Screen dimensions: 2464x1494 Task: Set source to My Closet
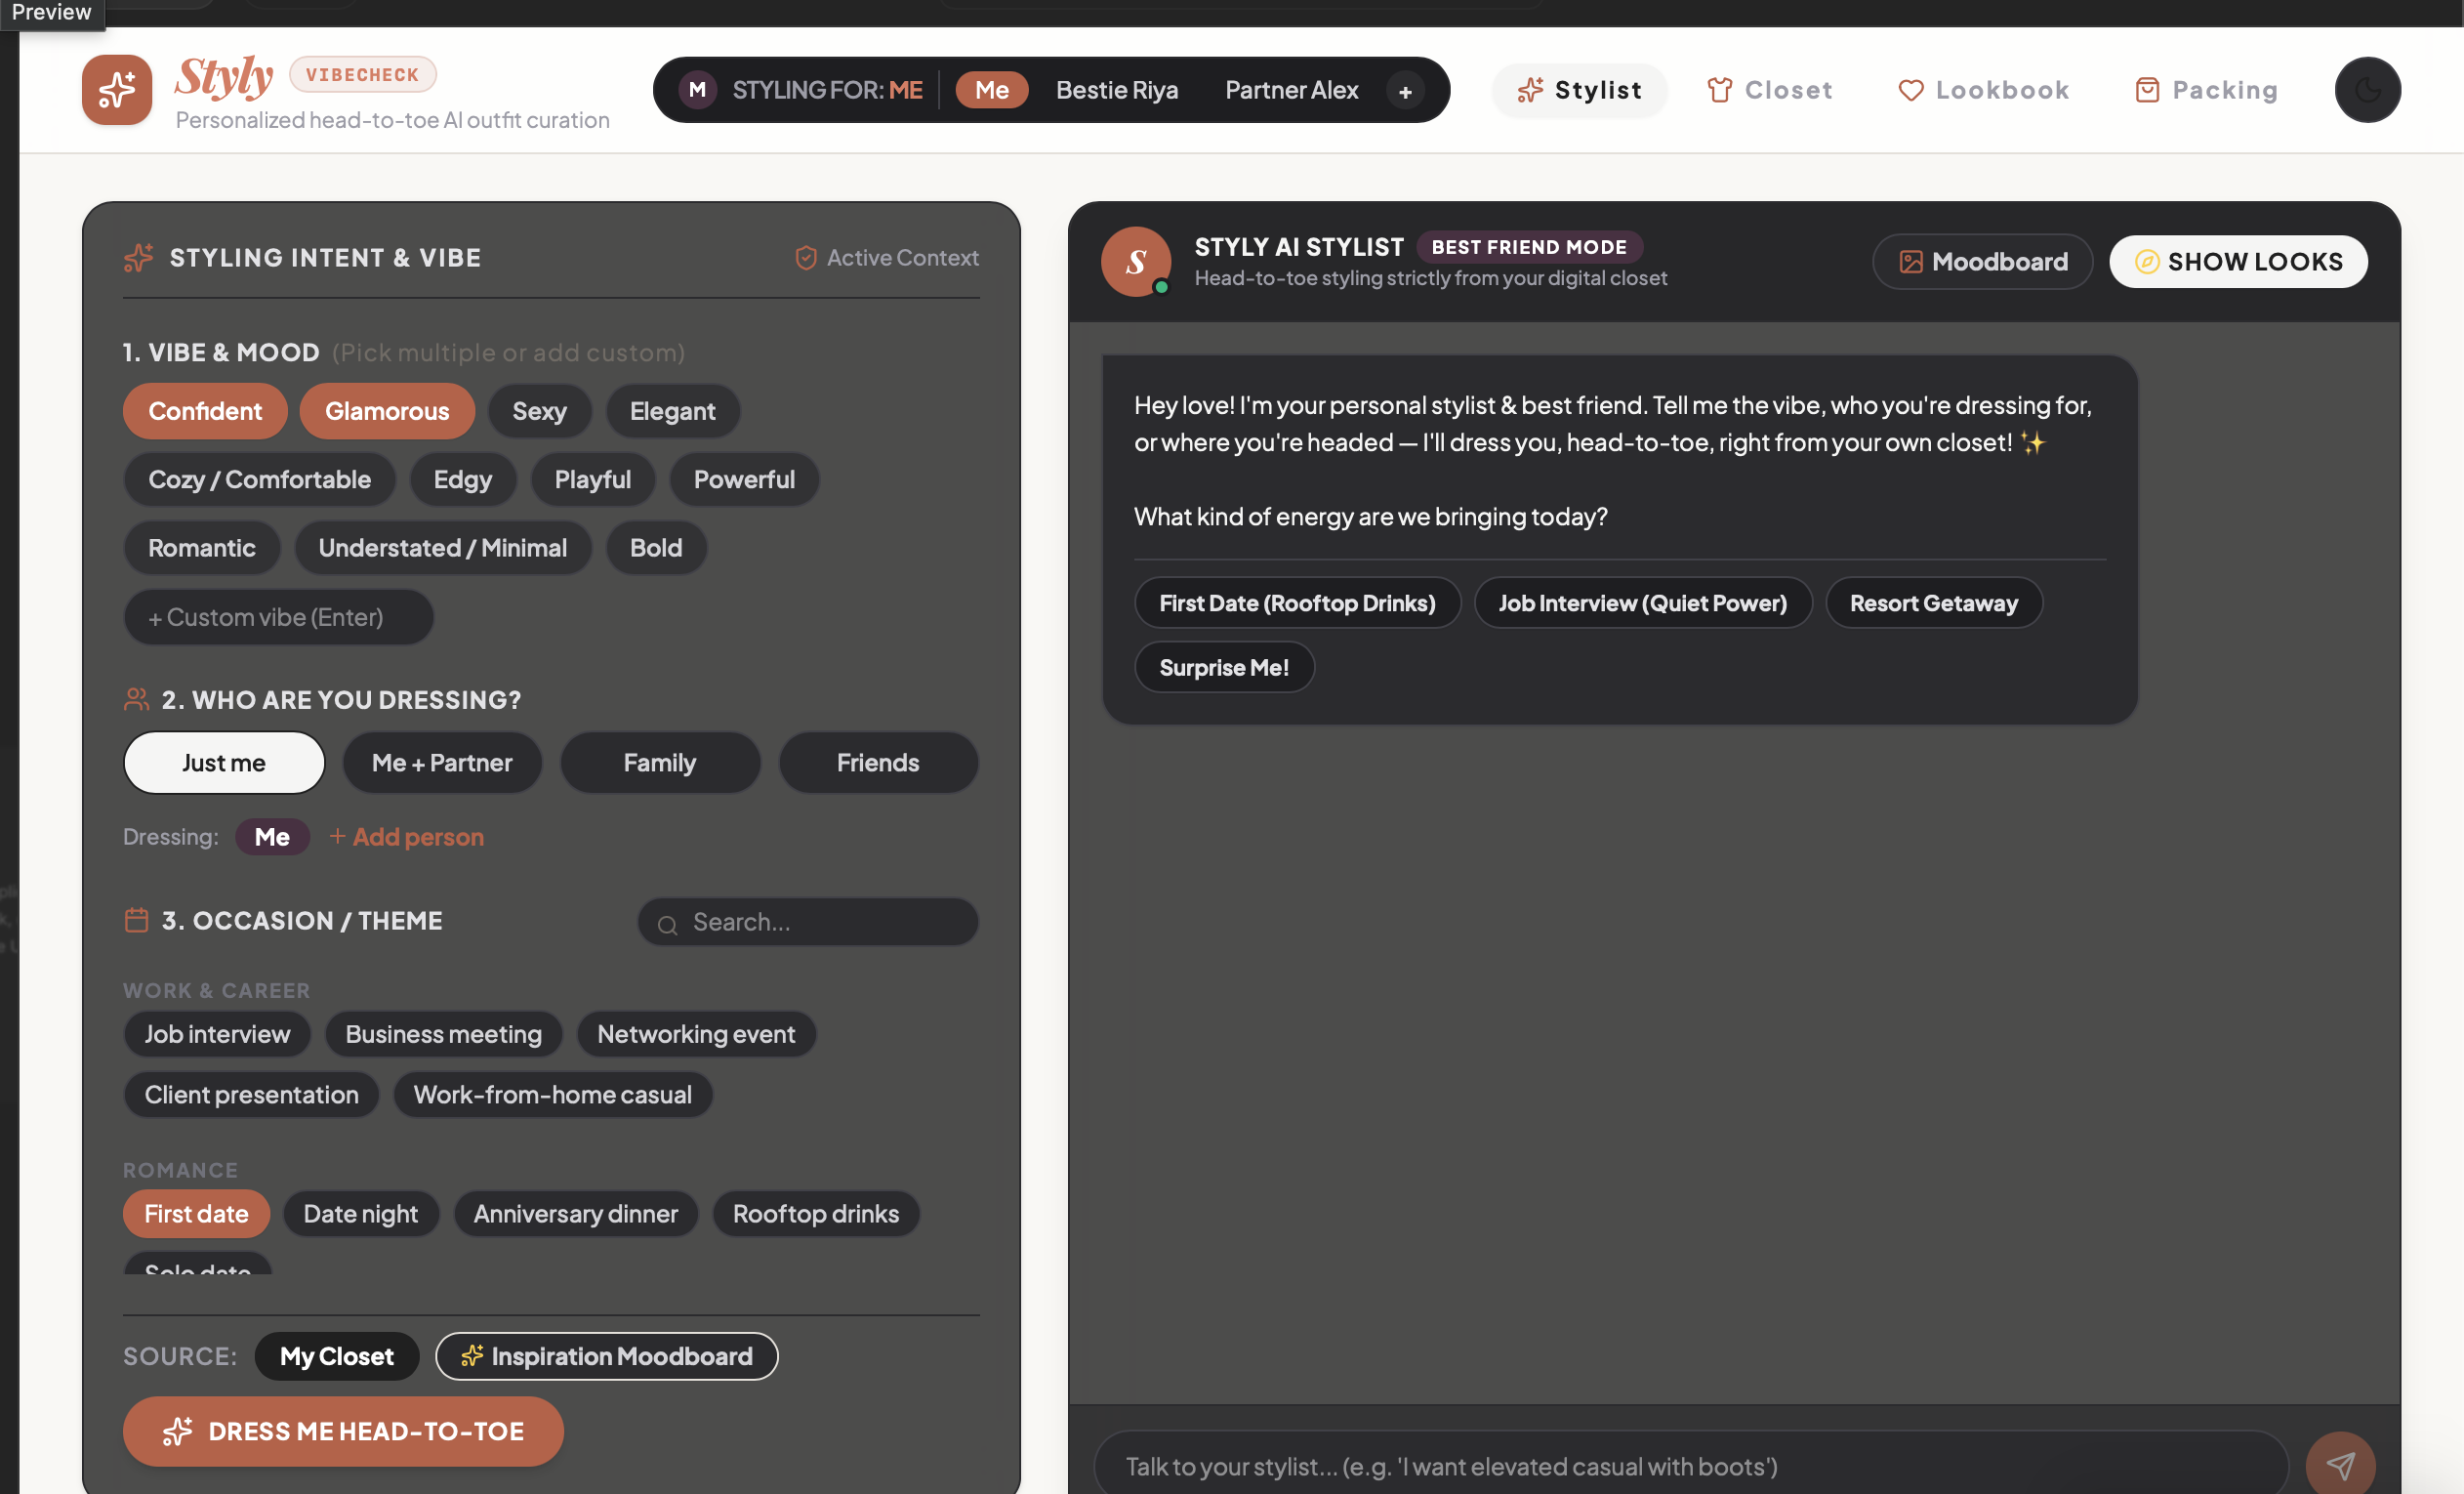tap(337, 1356)
